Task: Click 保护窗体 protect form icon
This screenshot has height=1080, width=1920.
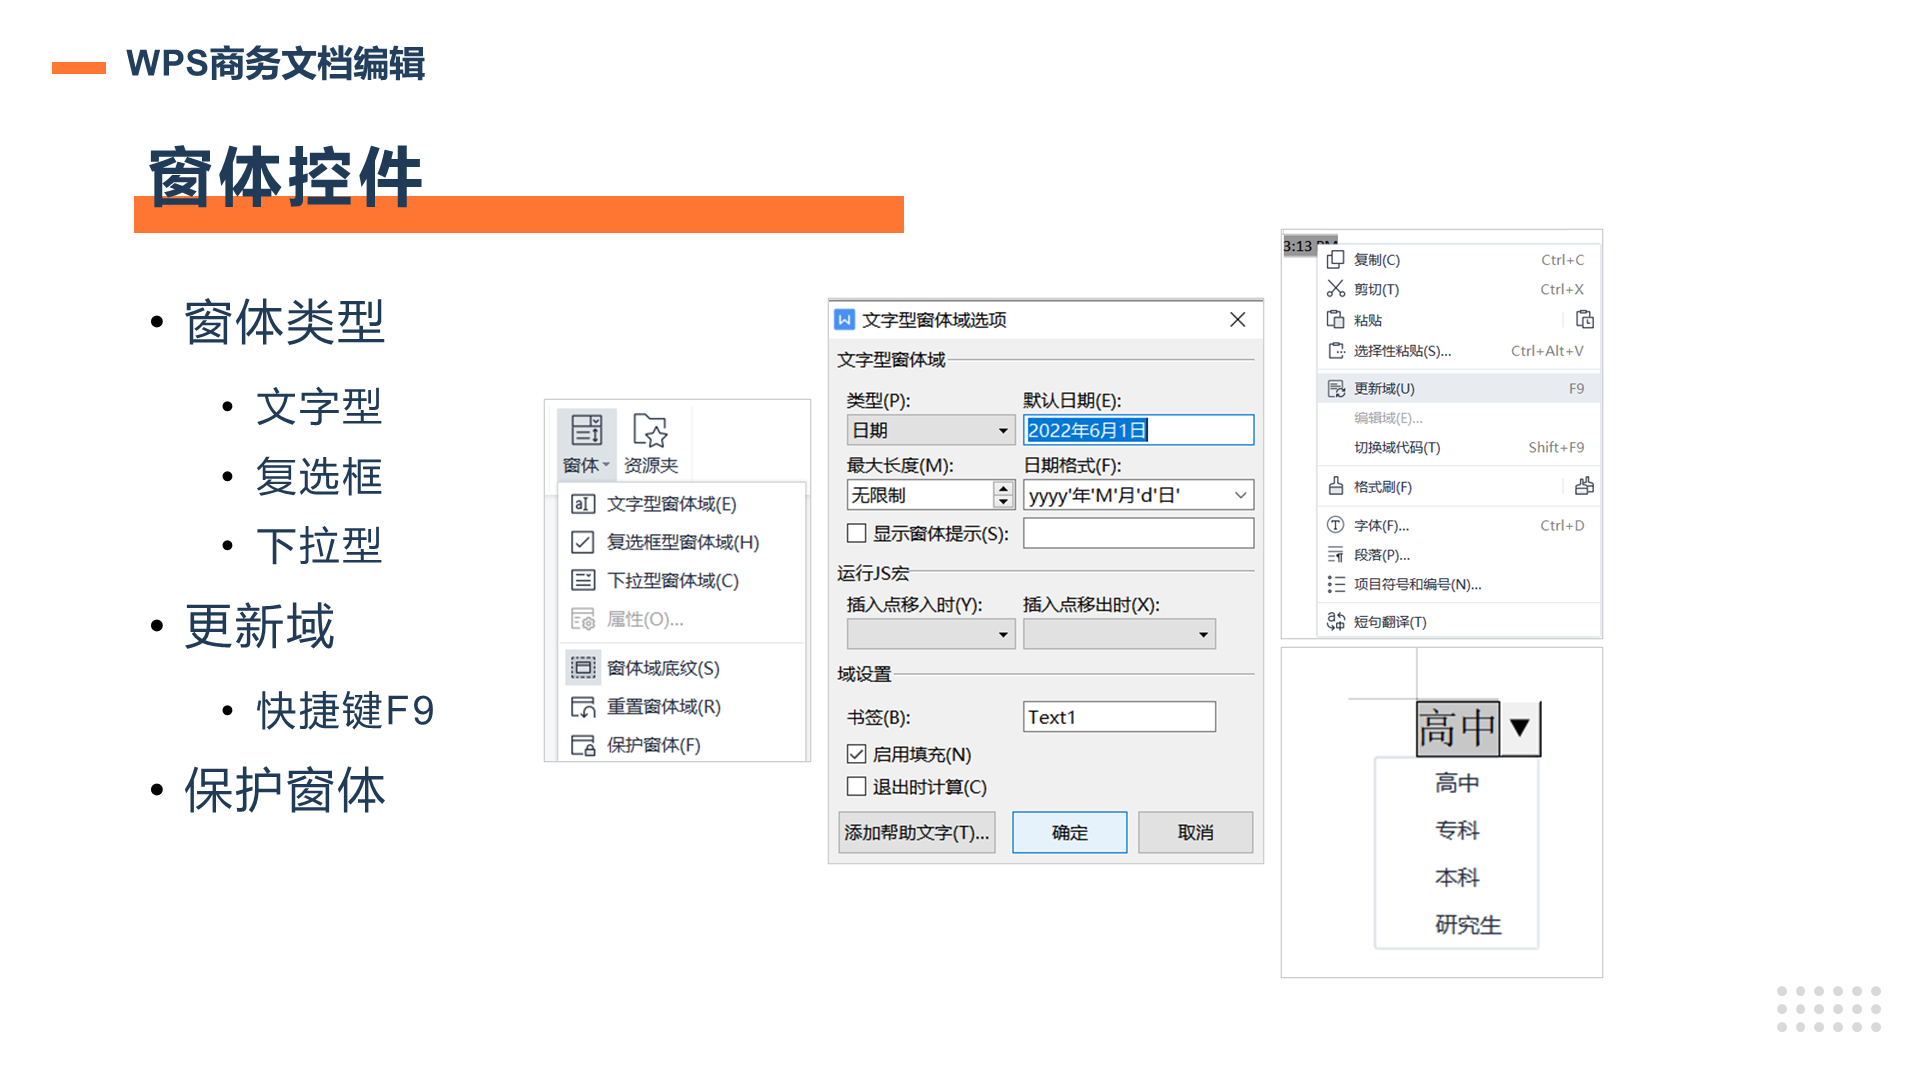Action: (x=583, y=745)
